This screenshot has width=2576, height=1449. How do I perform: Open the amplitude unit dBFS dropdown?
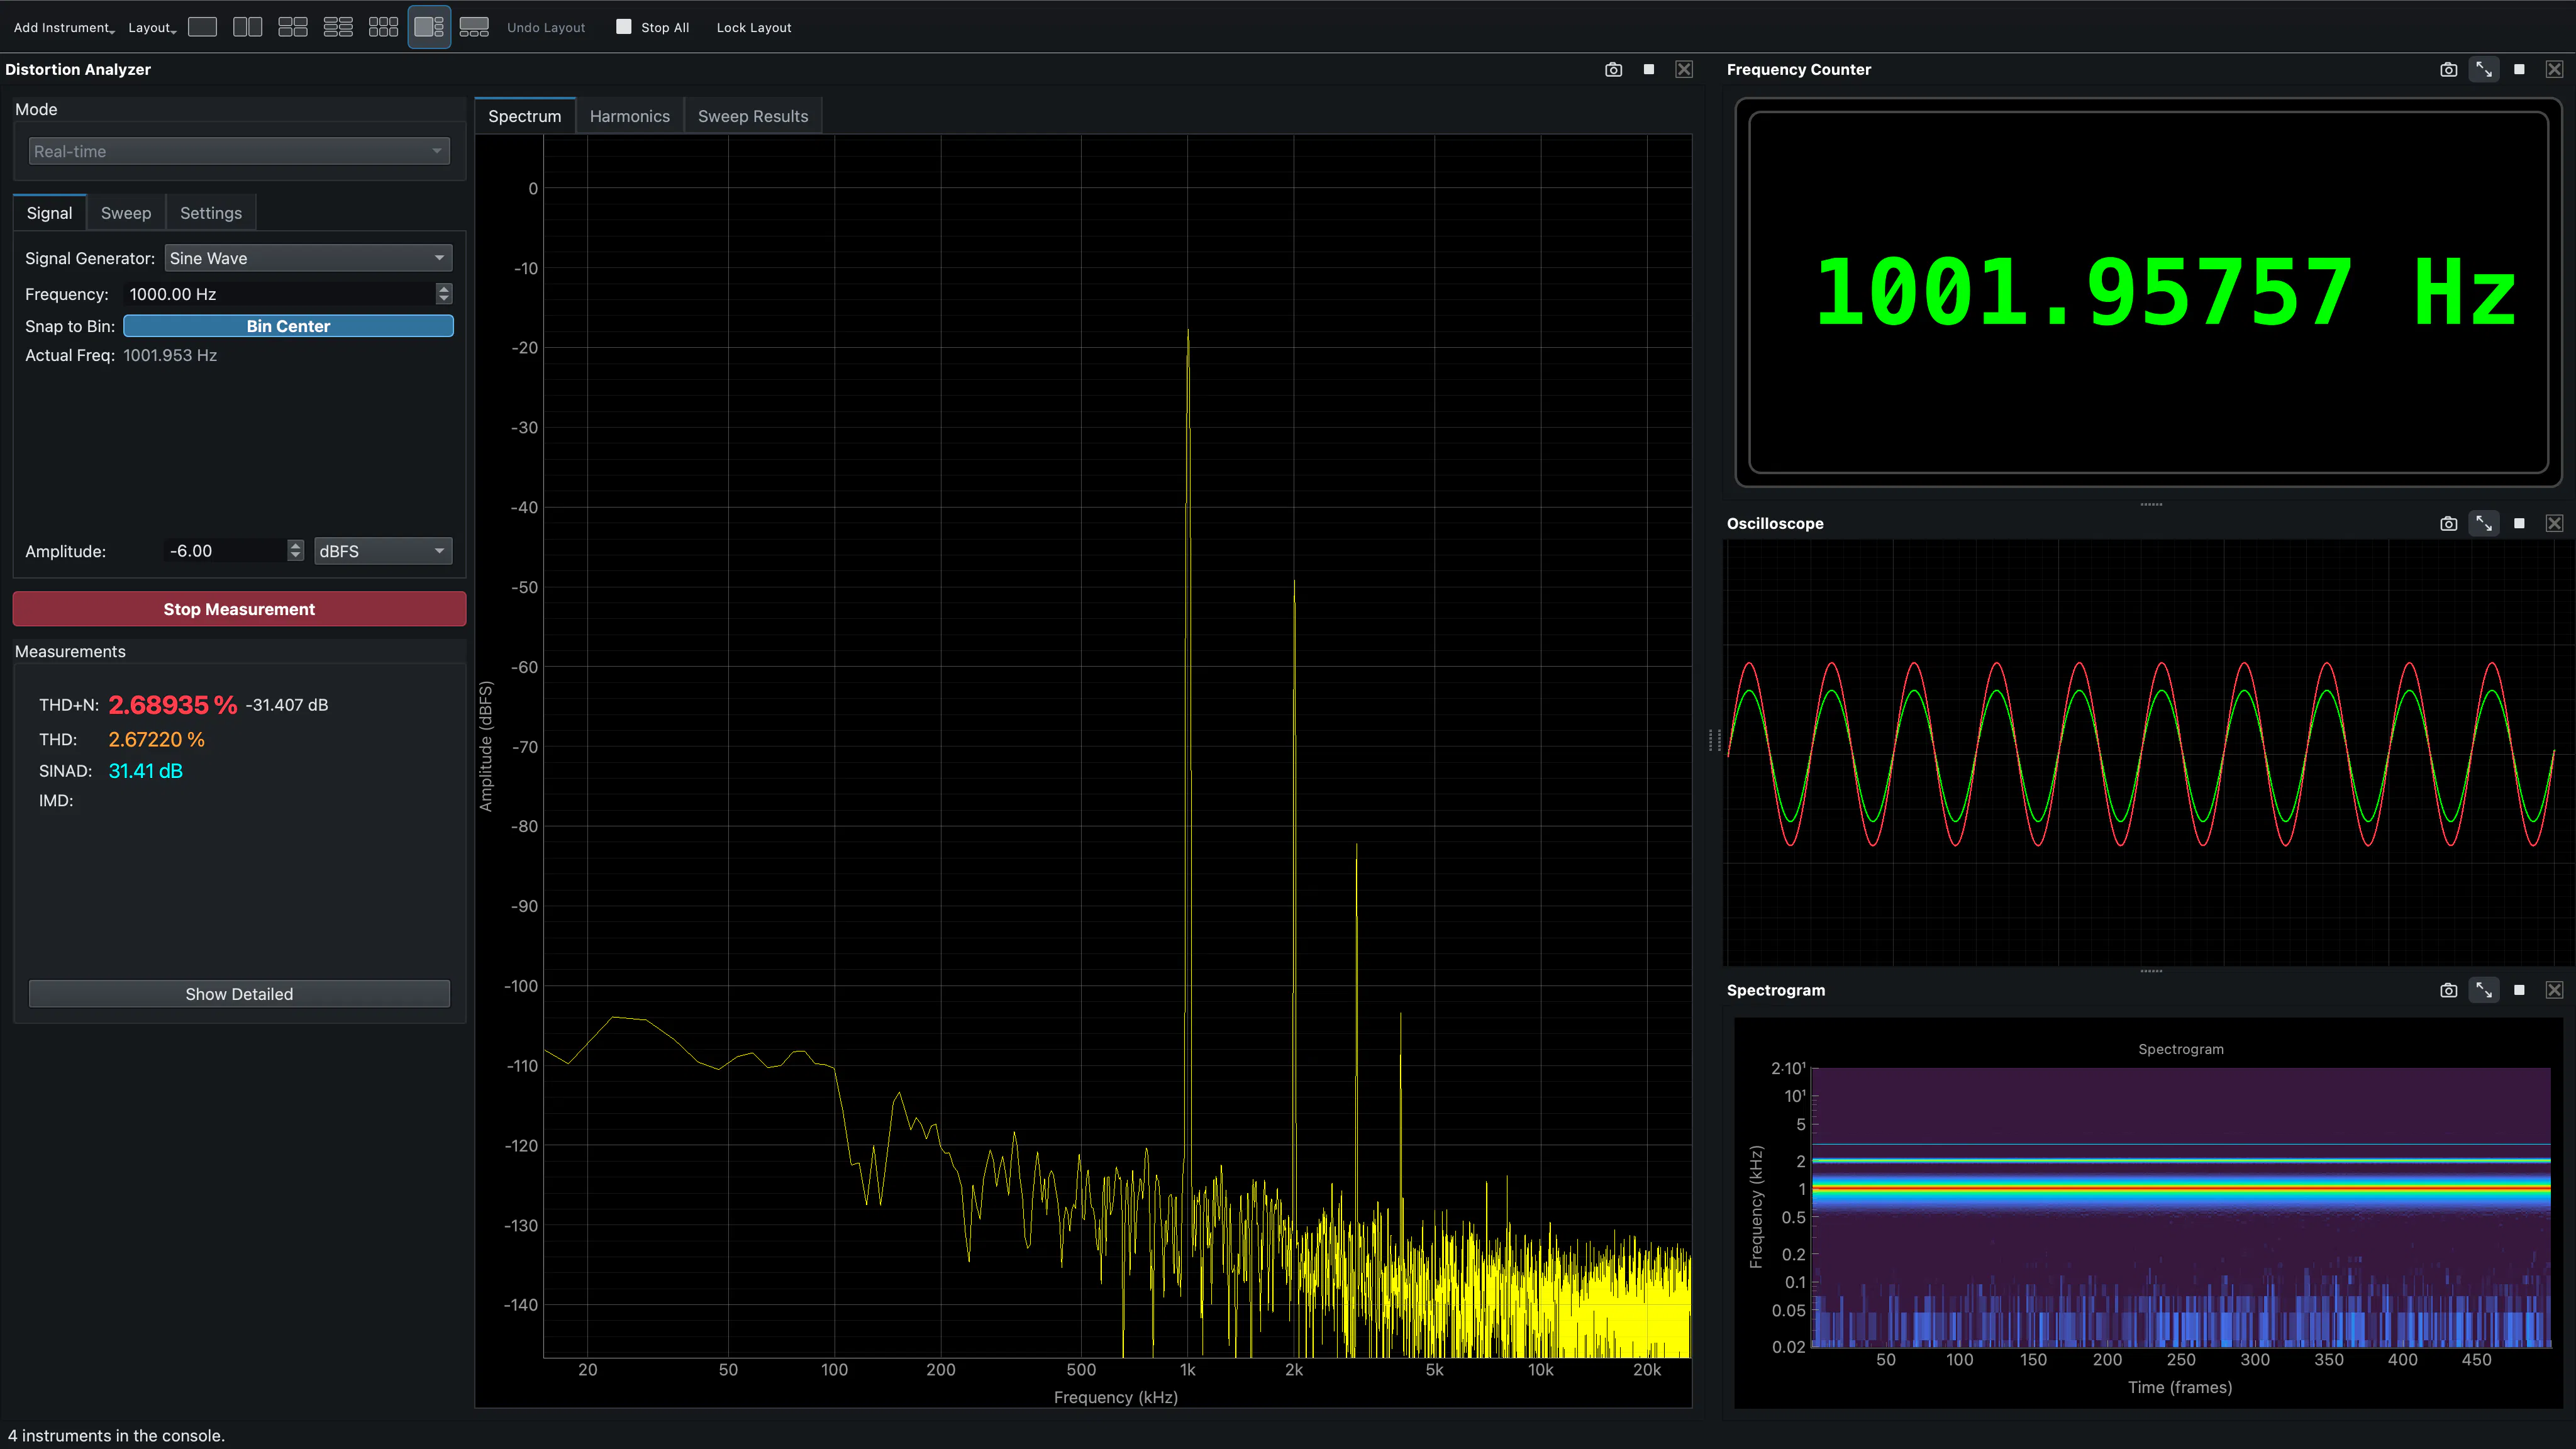[383, 551]
